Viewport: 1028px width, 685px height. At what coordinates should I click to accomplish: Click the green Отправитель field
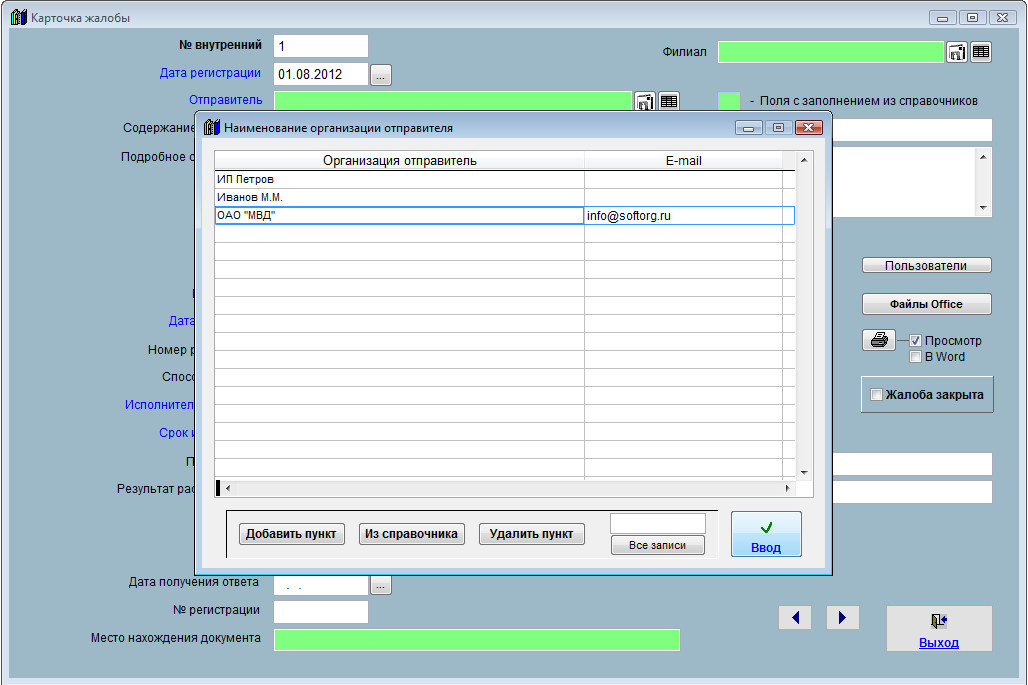click(453, 102)
